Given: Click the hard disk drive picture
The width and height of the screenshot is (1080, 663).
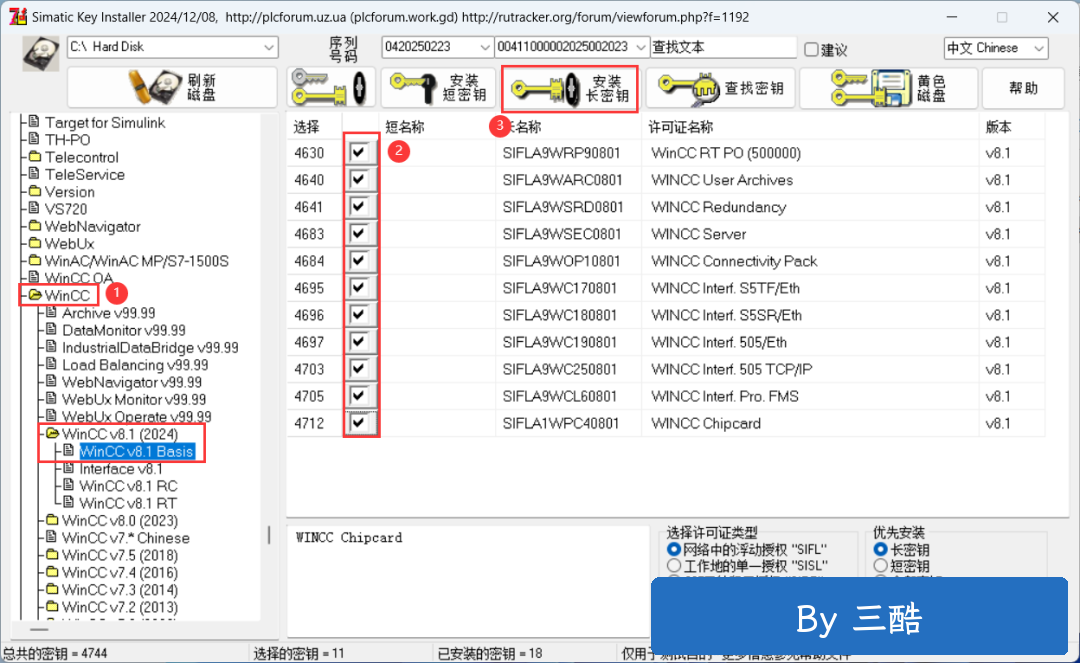Looking at the screenshot, I should (x=41, y=53).
